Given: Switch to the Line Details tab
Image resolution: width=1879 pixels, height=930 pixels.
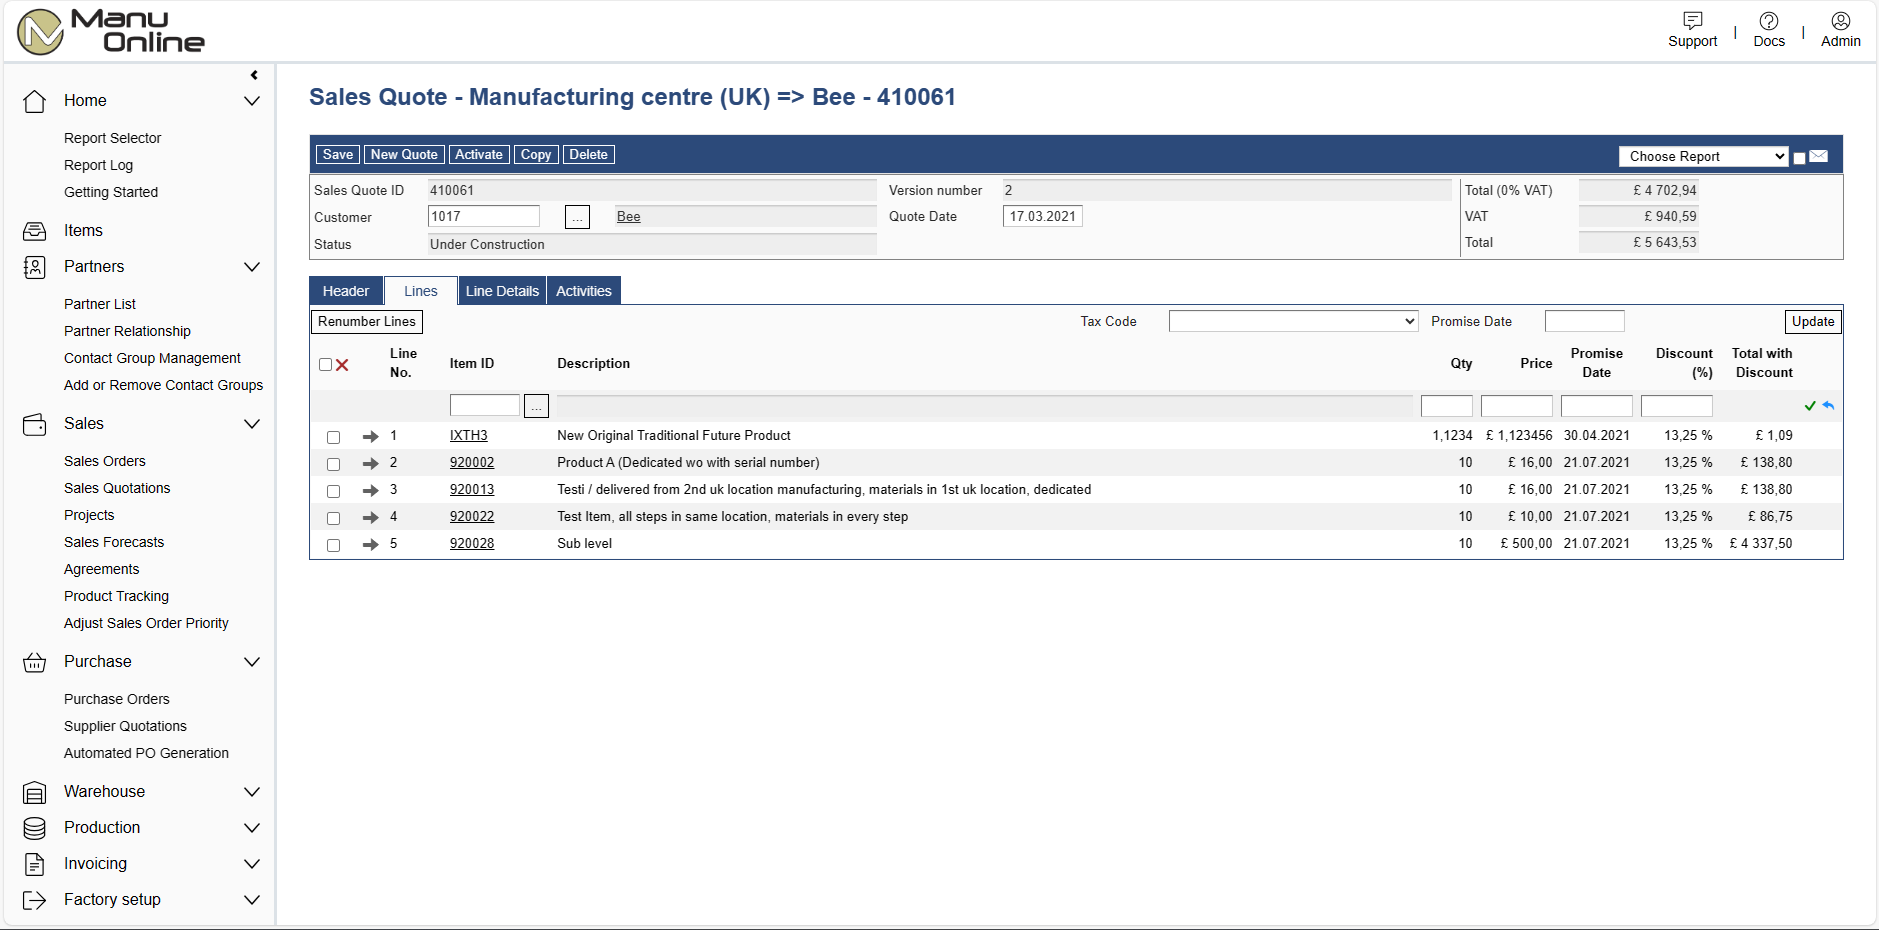Looking at the screenshot, I should (x=502, y=291).
